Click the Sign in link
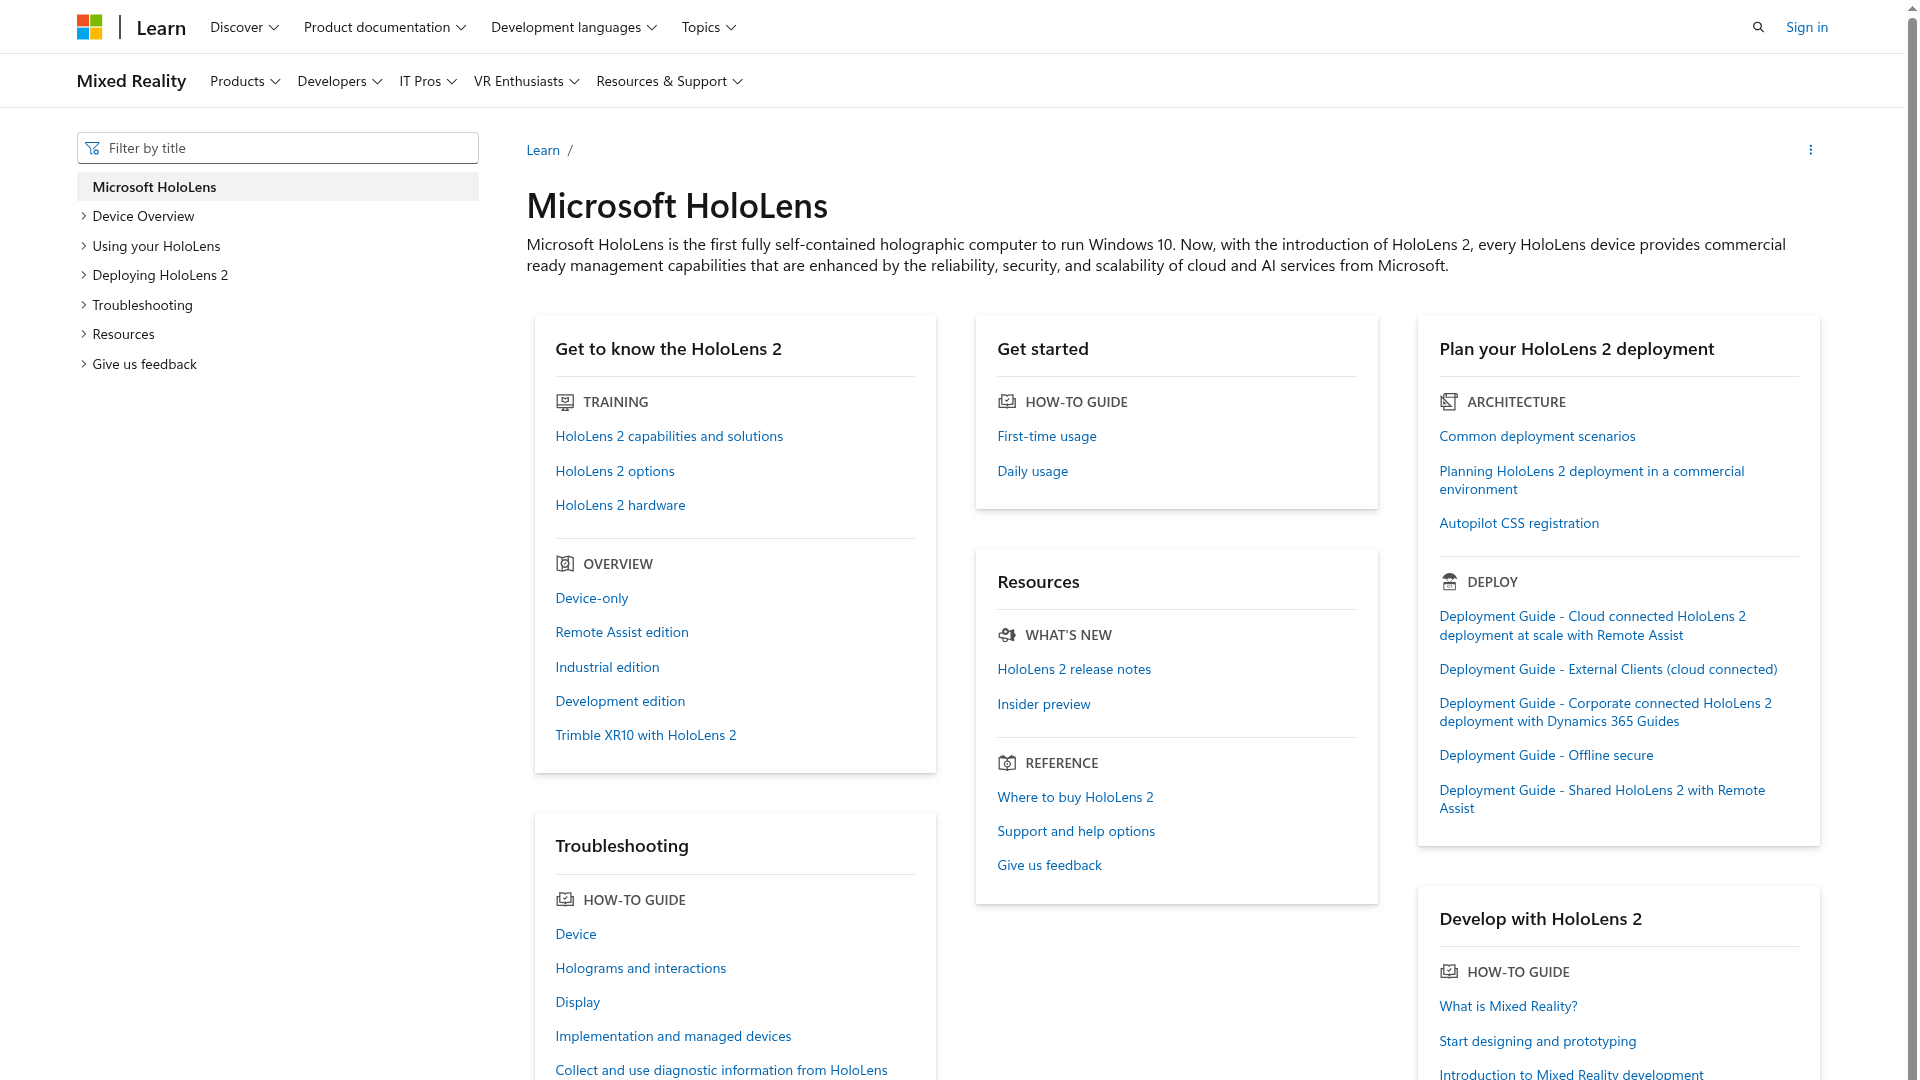 pos(1807,27)
